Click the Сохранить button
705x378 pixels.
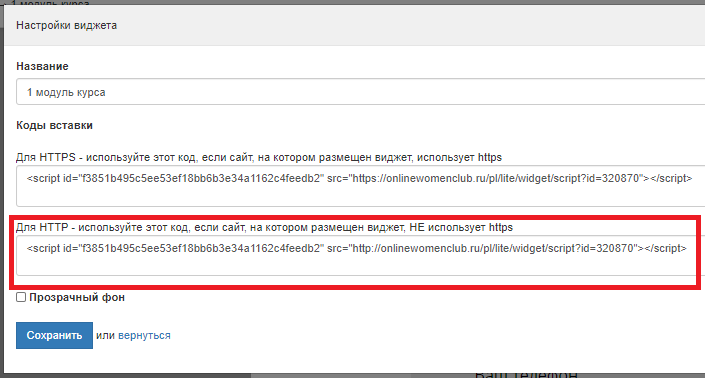tap(54, 335)
